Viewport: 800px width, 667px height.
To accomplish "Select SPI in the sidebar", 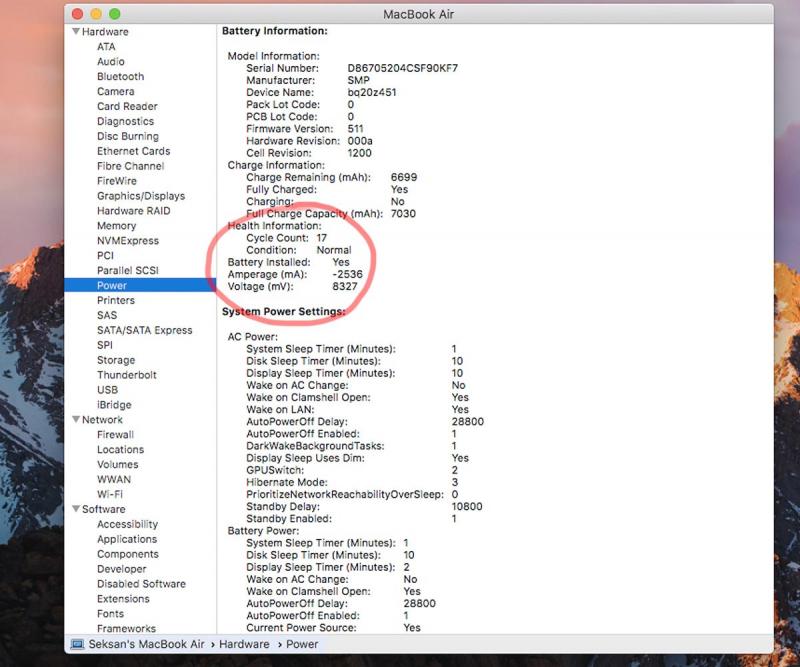I will coord(105,345).
